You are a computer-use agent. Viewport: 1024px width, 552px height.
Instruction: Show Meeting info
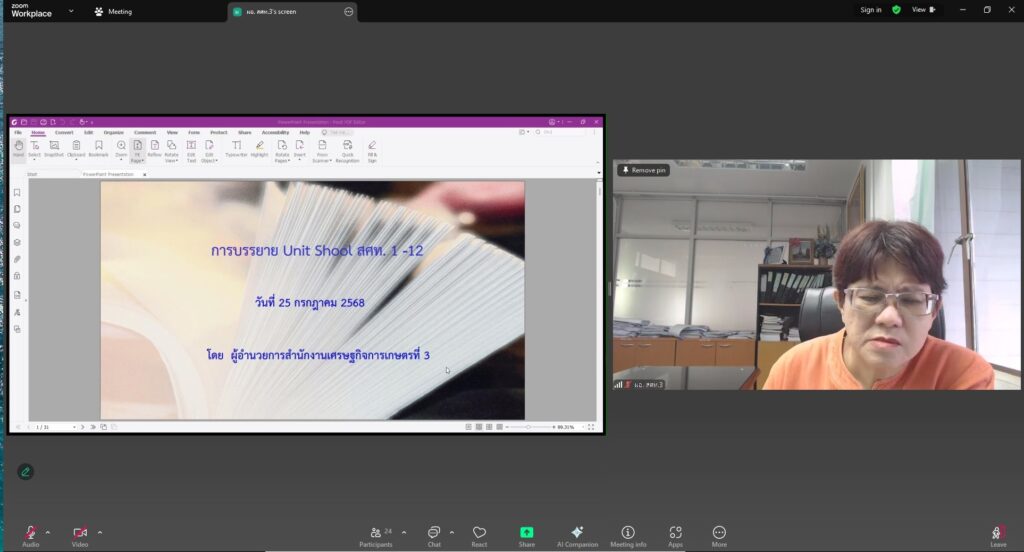point(628,536)
